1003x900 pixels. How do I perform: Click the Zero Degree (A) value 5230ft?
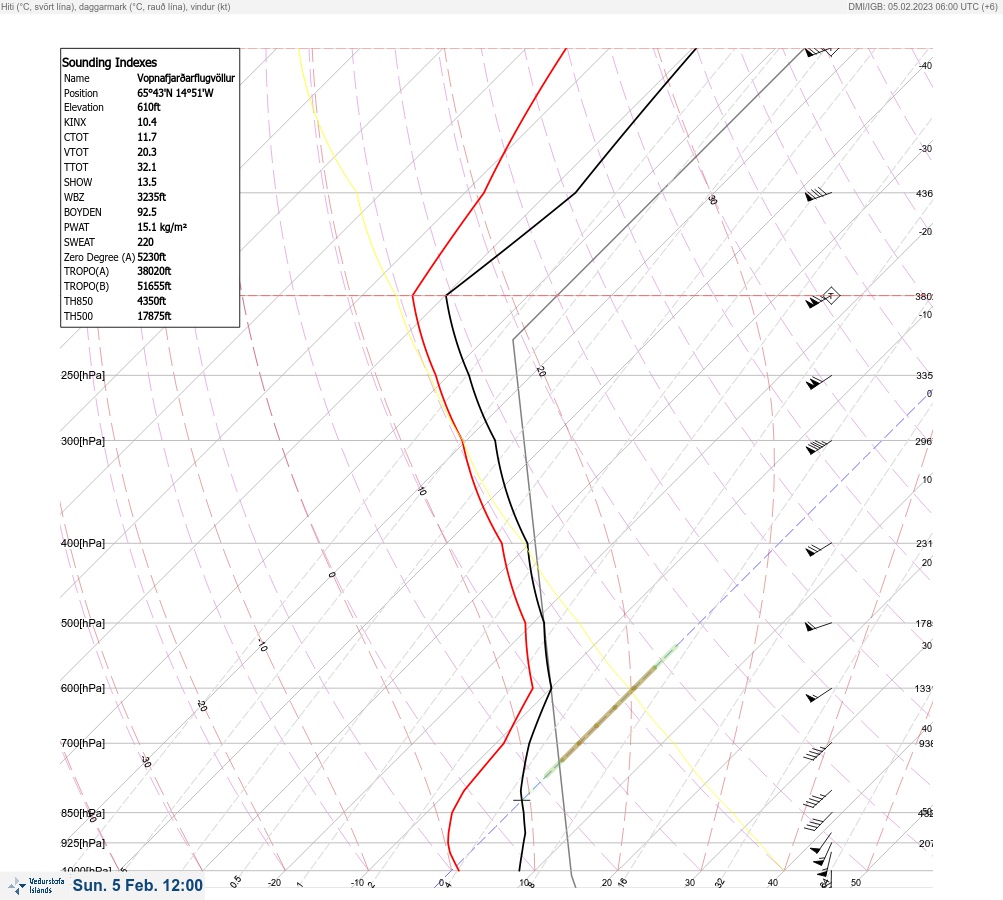pyautogui.click(x=152, y=257)
